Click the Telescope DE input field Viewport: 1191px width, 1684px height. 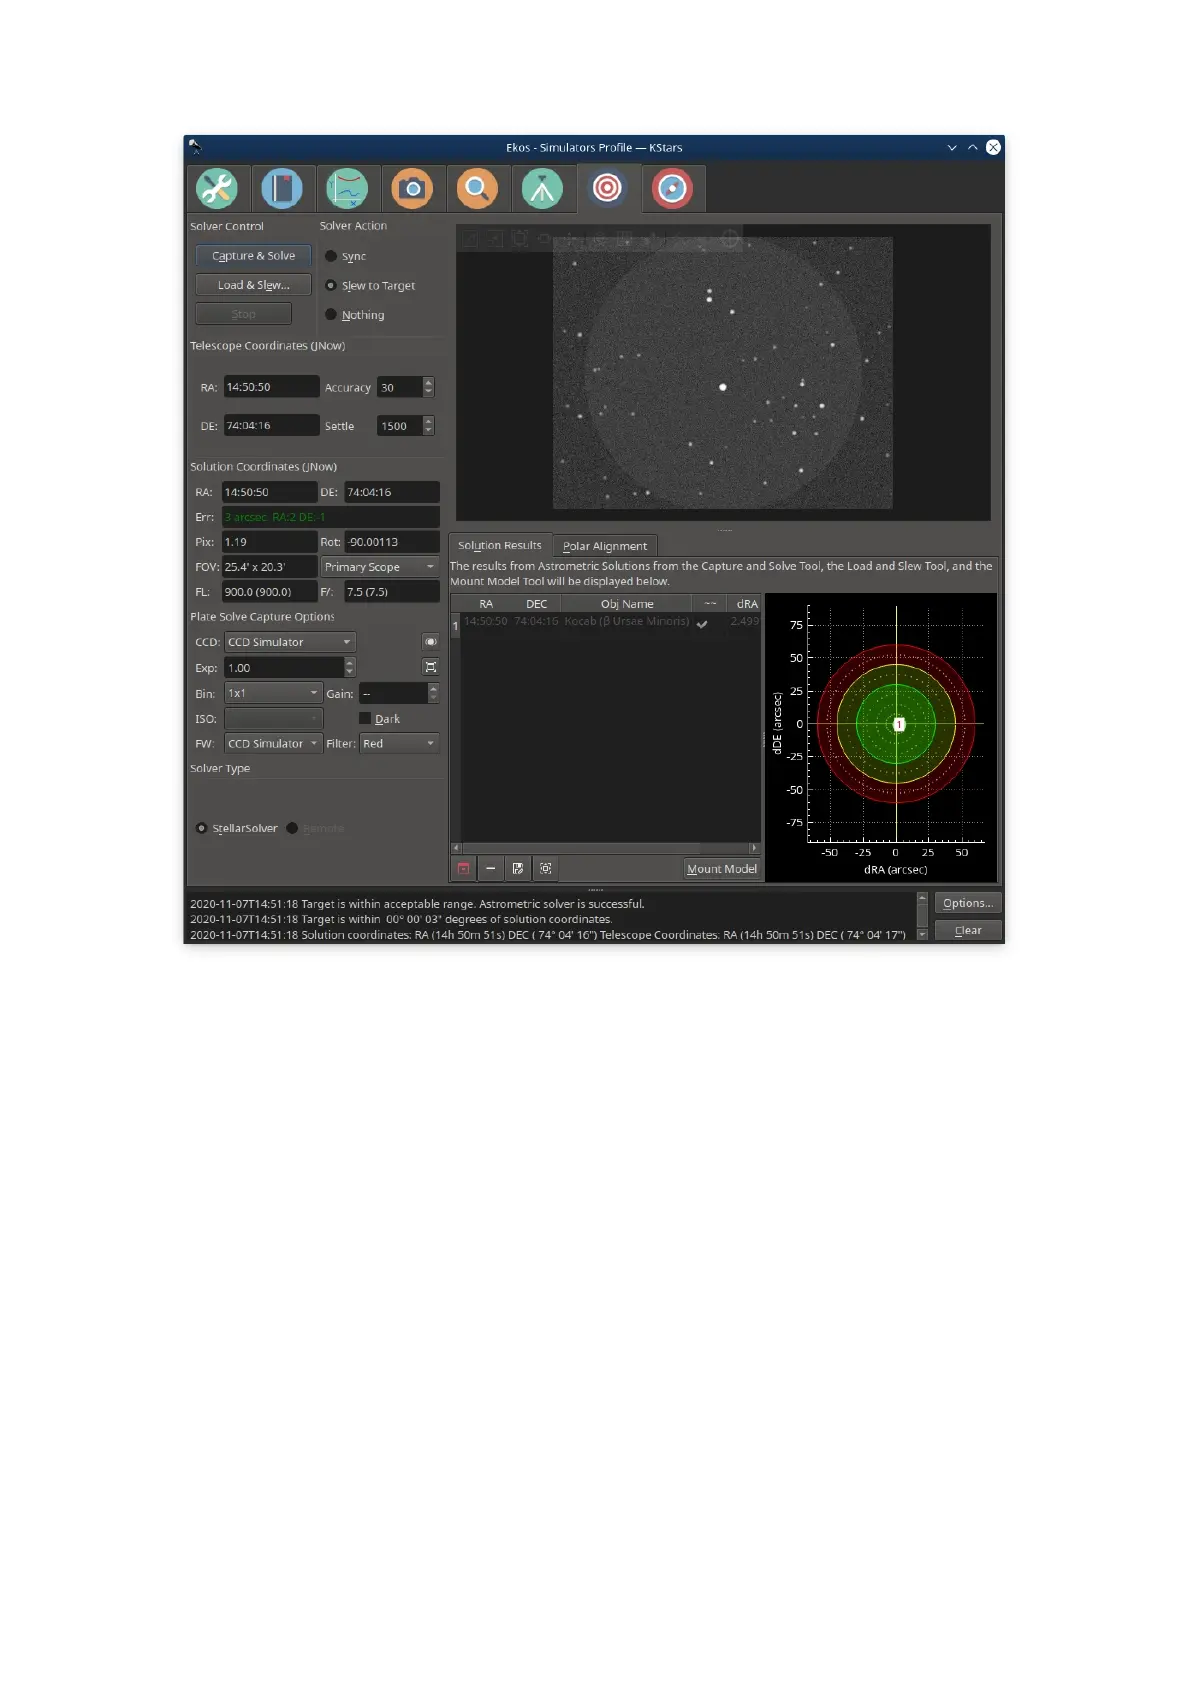click(271, 425)
